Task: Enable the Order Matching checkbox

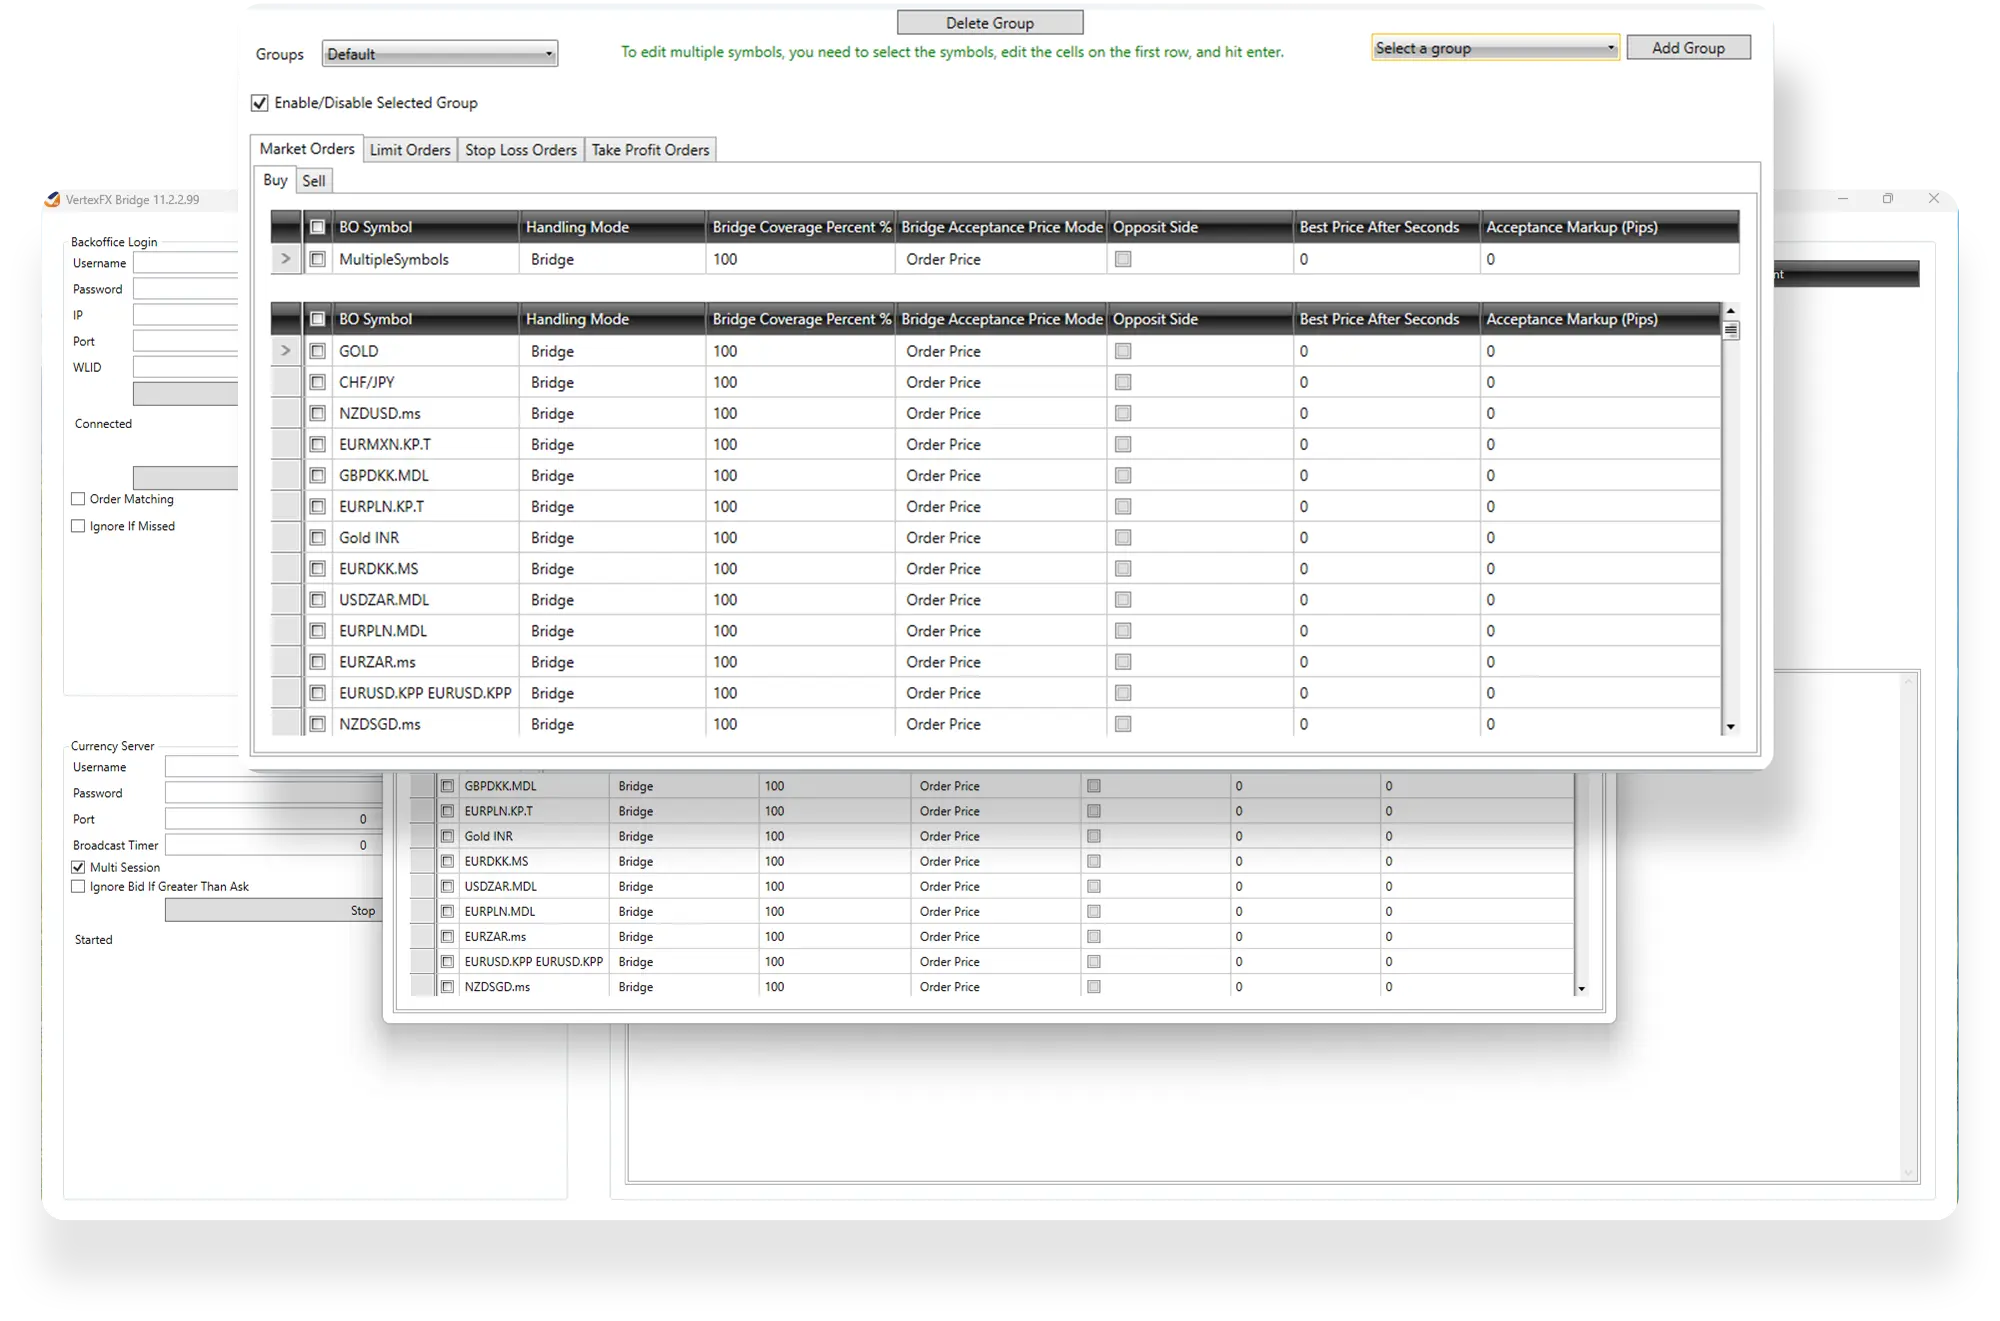Action: tap(79, 499)
